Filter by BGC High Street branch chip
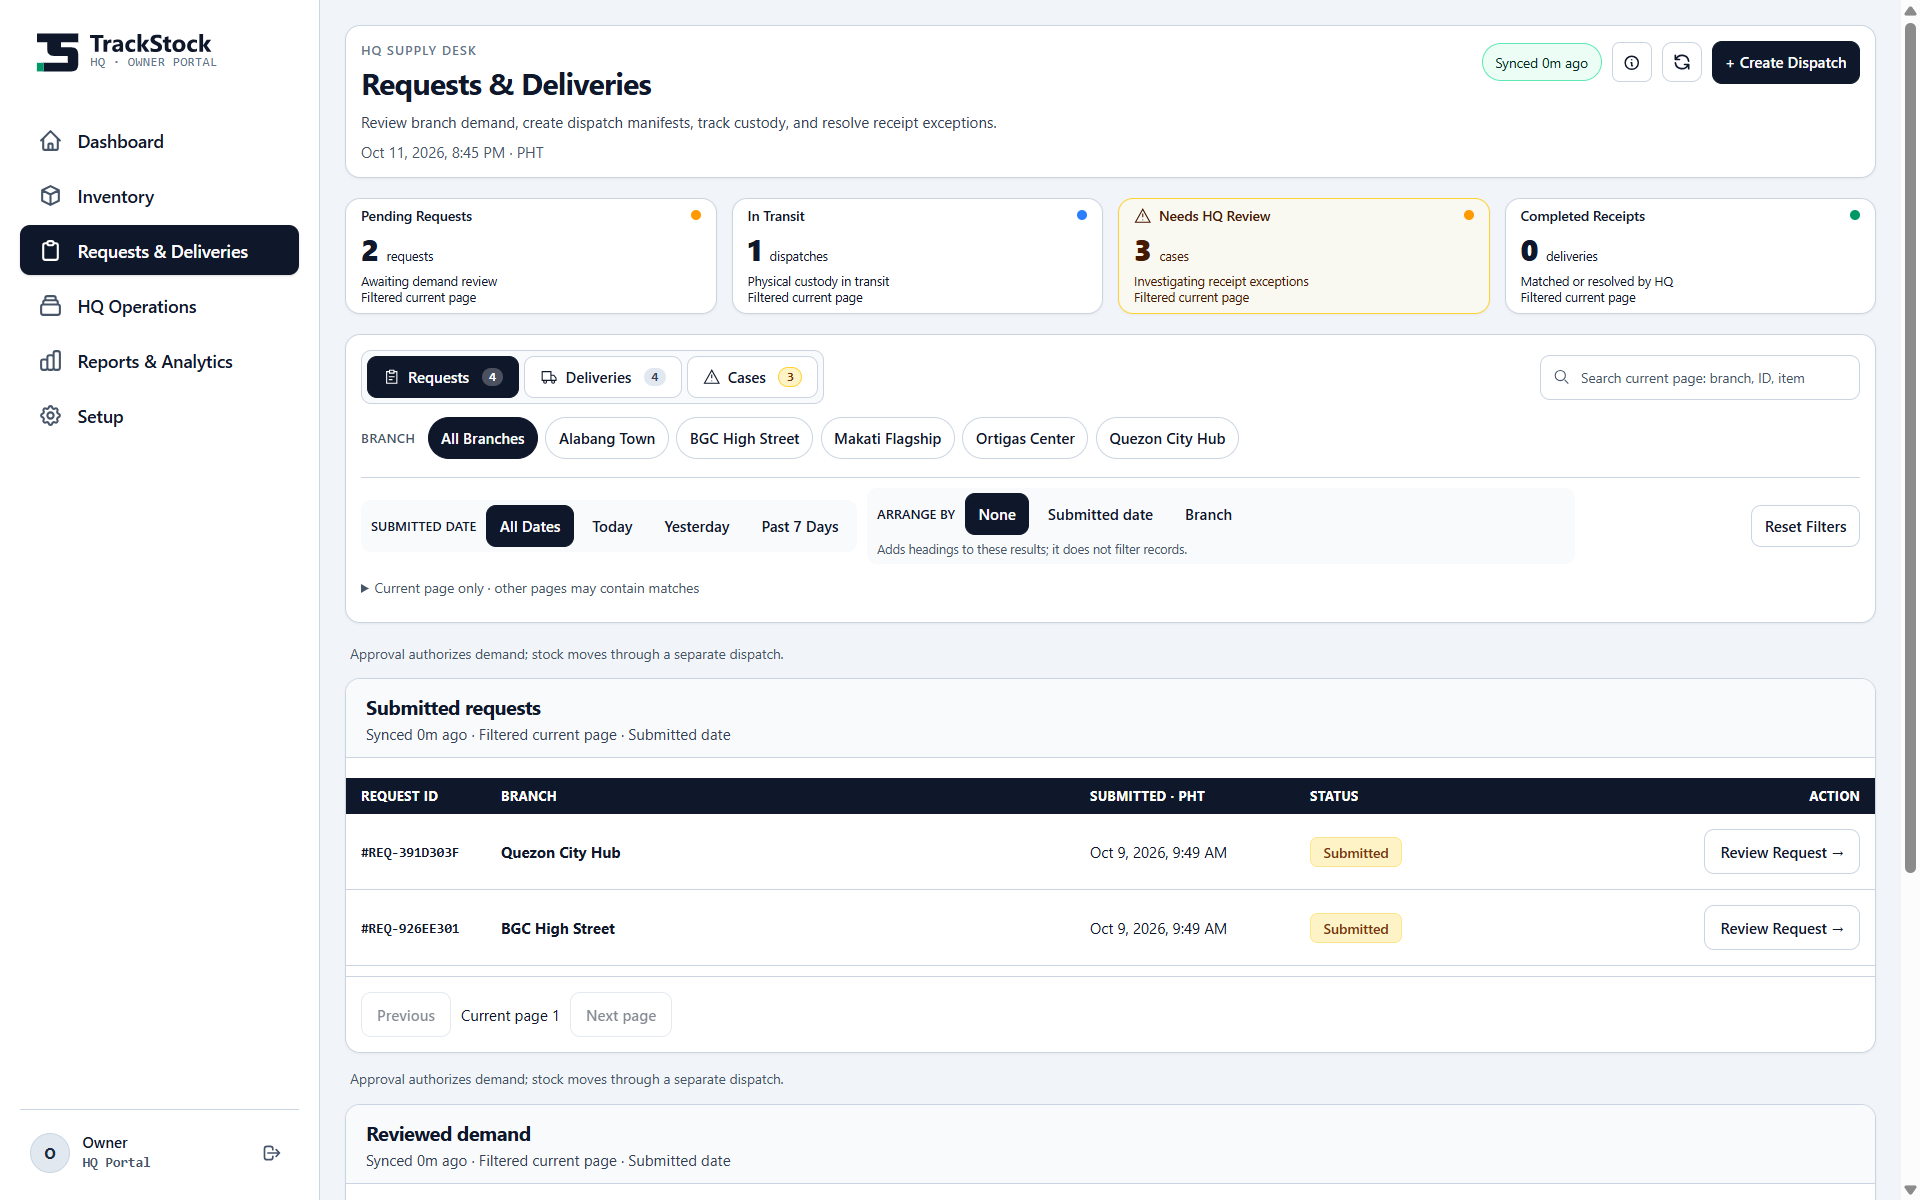This screenshot has width=1920, height=1200. pyautogui.click(x=744, y=438)
